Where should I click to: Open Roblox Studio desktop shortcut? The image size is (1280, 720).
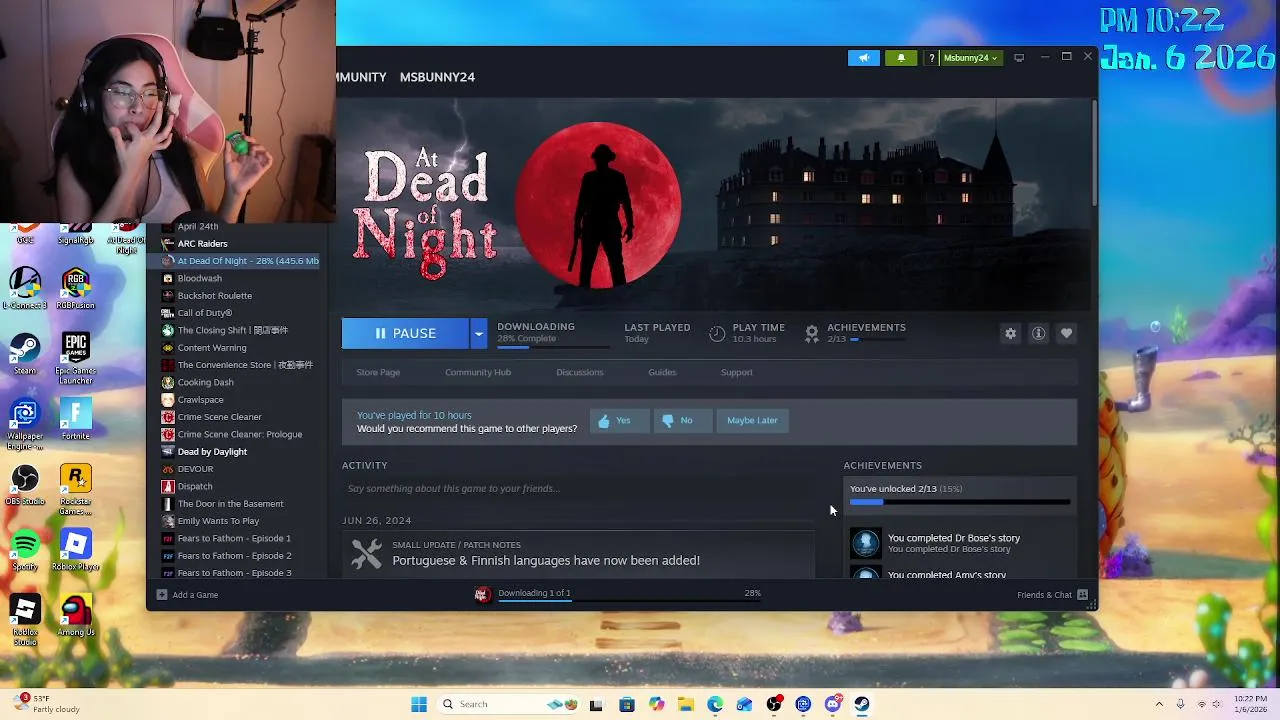coord(25,620)
